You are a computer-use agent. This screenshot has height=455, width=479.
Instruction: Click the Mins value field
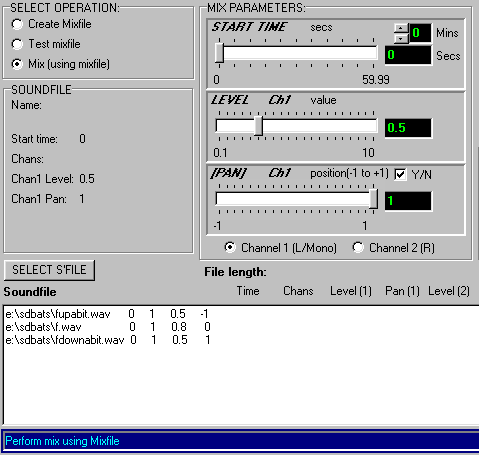420,33
